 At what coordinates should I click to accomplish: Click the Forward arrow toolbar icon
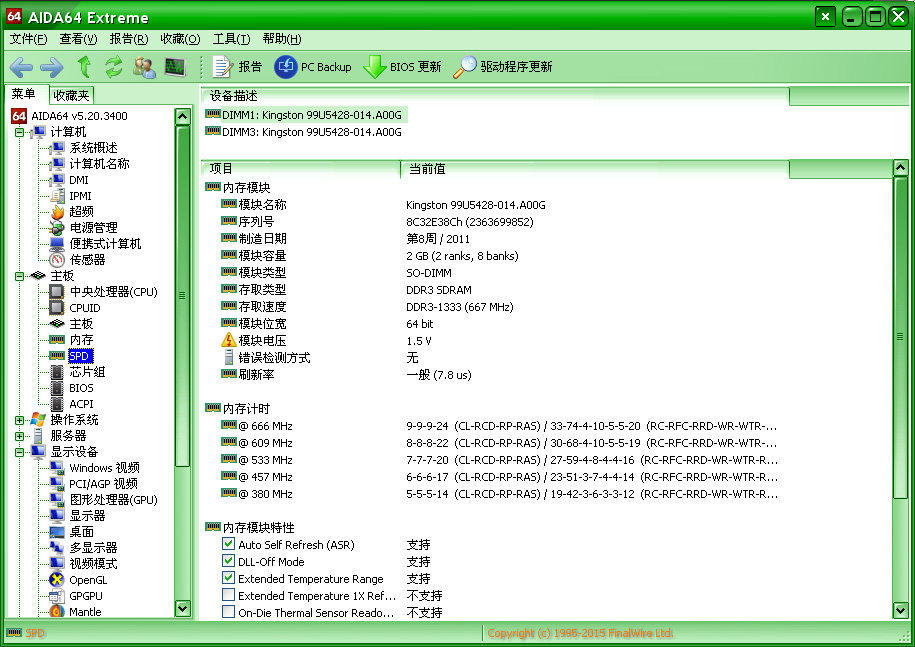click(51, 67)
